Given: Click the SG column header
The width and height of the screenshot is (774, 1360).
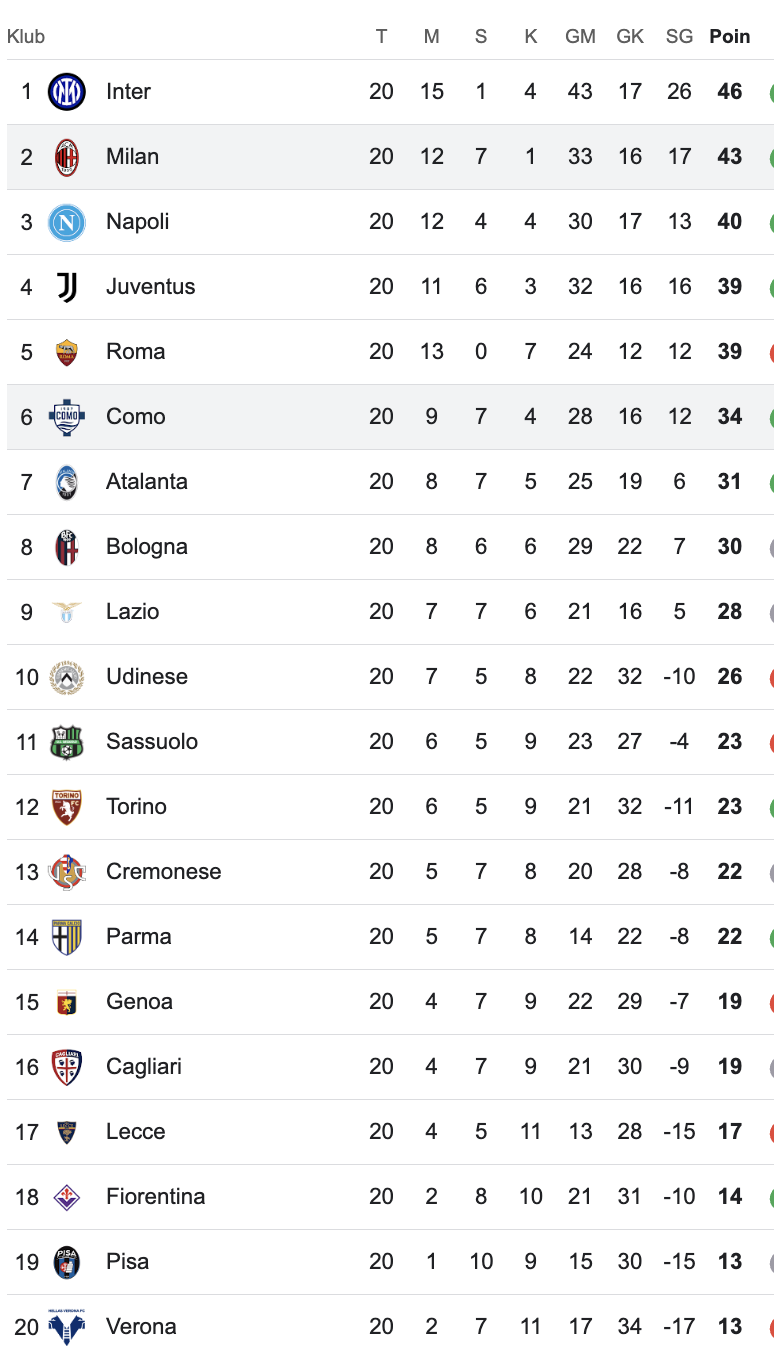Looking at the screenshot, I should (x=679, y=37).
